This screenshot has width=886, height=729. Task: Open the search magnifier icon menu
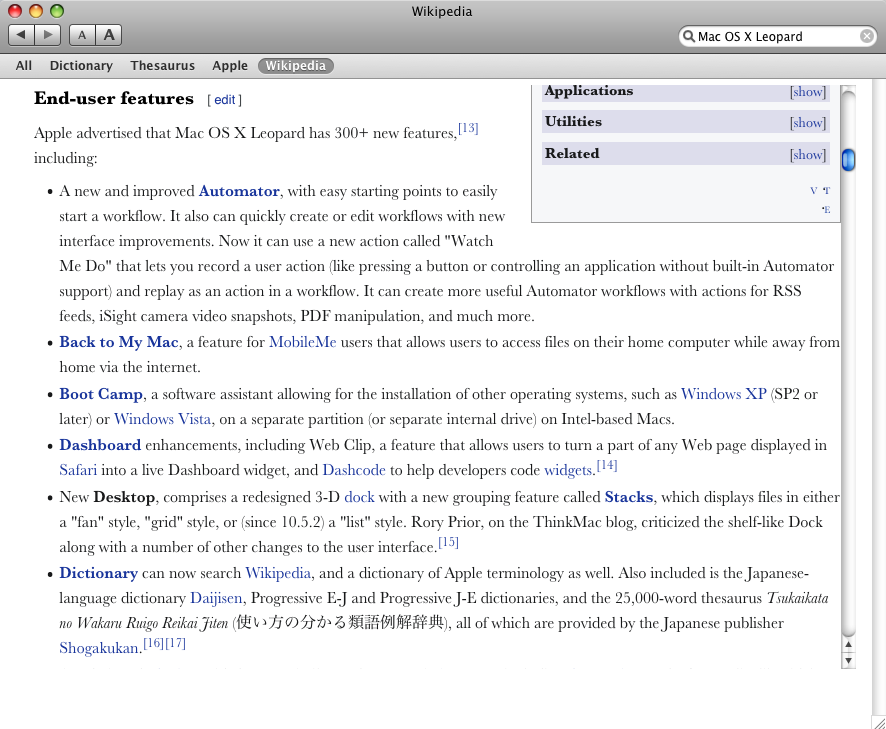[689, 37]
